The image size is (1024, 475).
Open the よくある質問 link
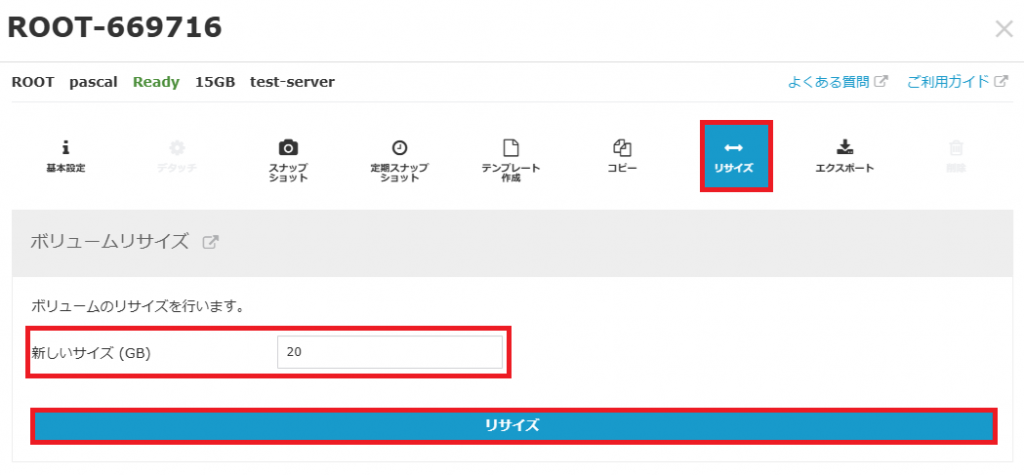[828, 82]
